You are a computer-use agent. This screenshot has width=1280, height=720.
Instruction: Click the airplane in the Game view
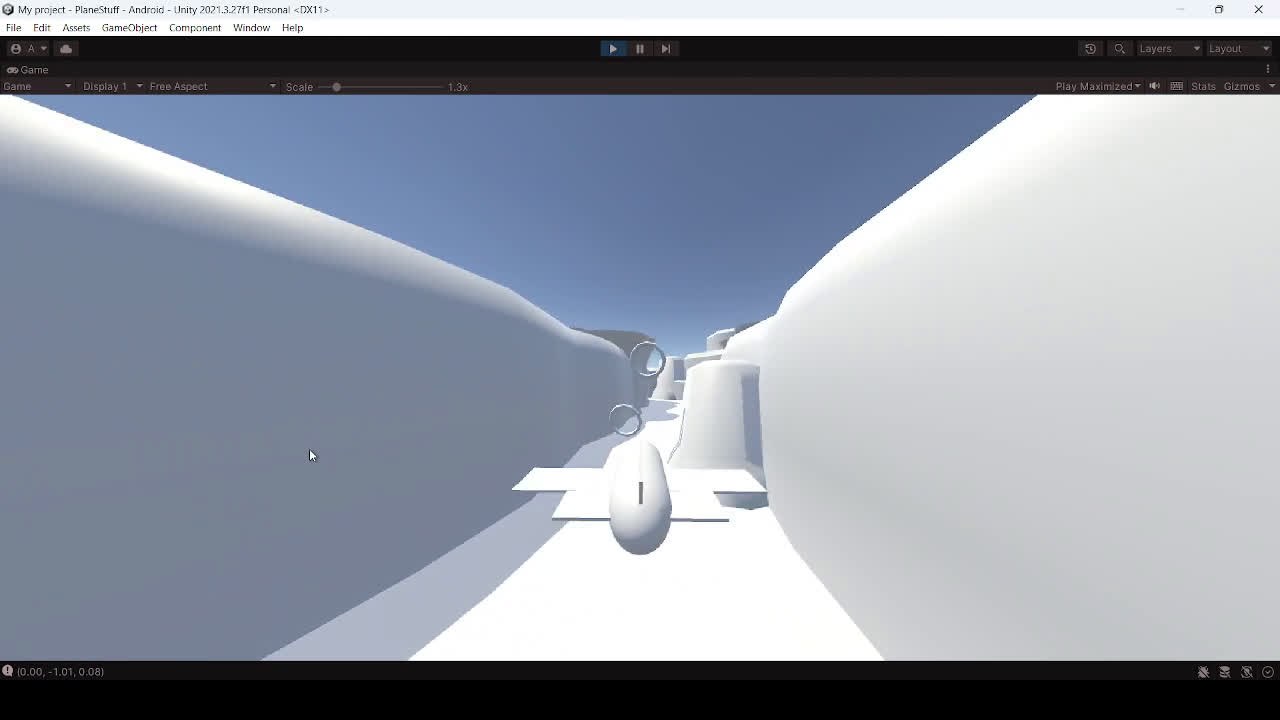click(640, 497)
